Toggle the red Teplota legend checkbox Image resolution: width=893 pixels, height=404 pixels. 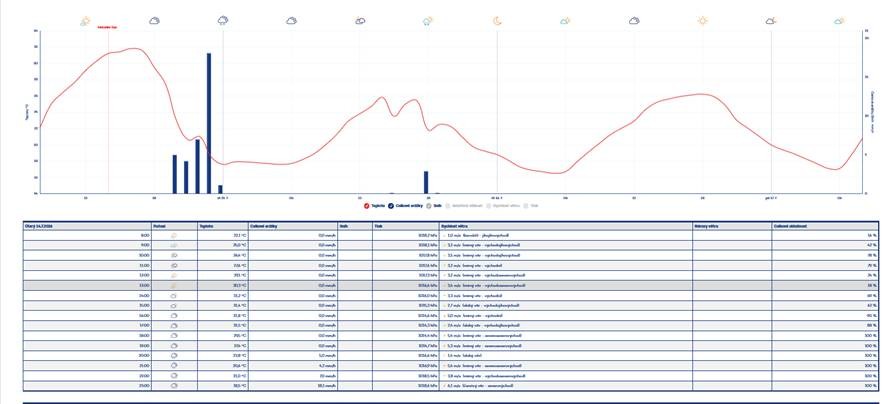(x=367, y=206)
